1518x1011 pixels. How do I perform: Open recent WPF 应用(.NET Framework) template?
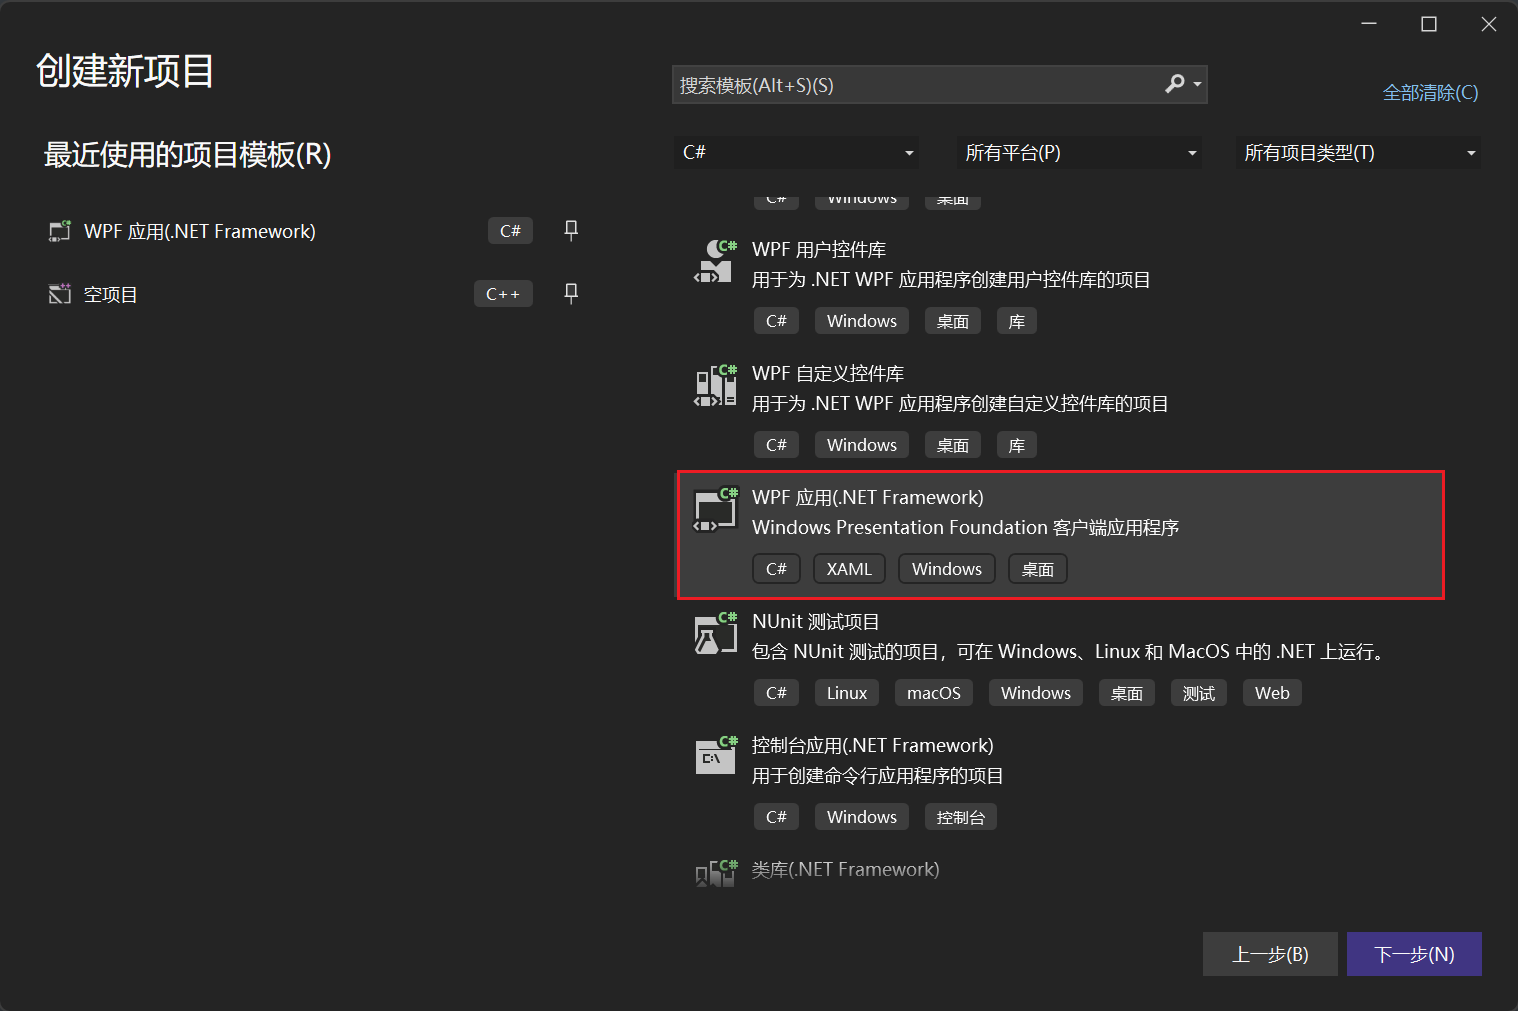pyautogui.click(x=200, y=231)
